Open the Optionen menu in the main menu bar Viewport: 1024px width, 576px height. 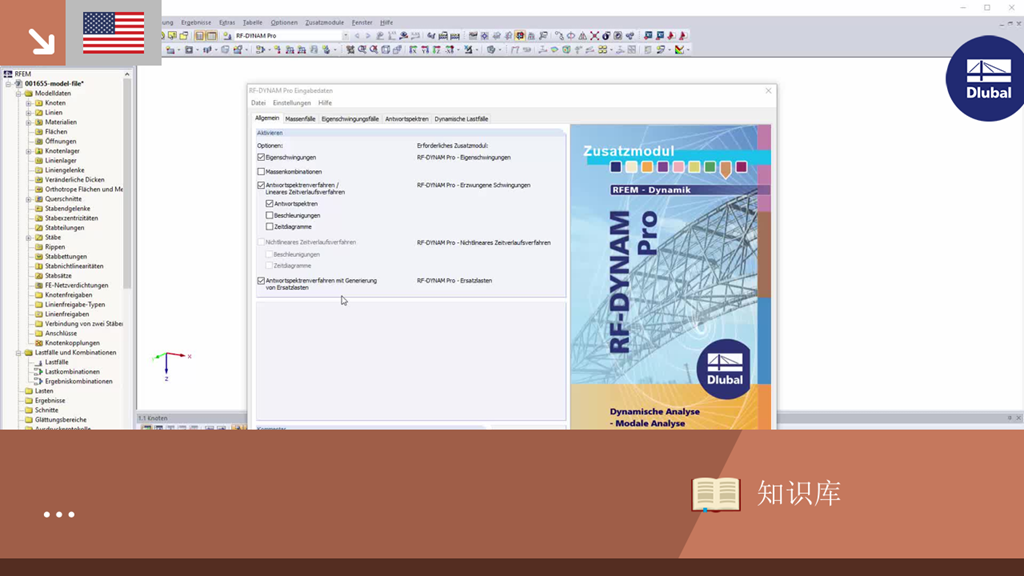point(284,22)
